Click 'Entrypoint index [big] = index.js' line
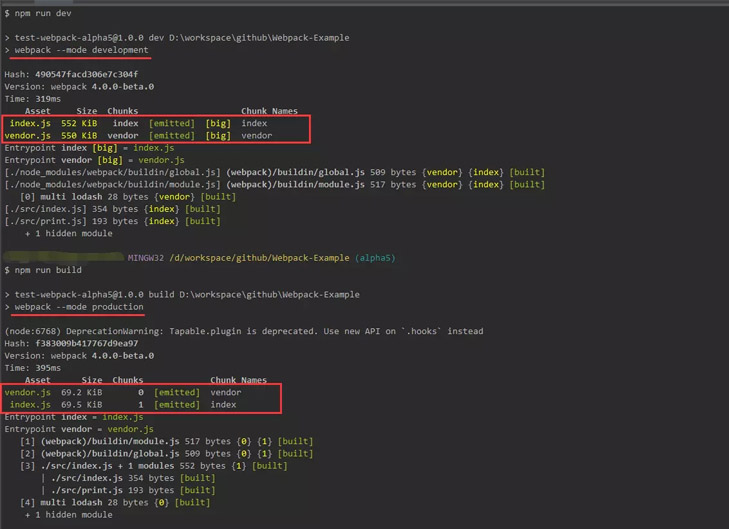The image size is (729, 529). tap(89, 148)
